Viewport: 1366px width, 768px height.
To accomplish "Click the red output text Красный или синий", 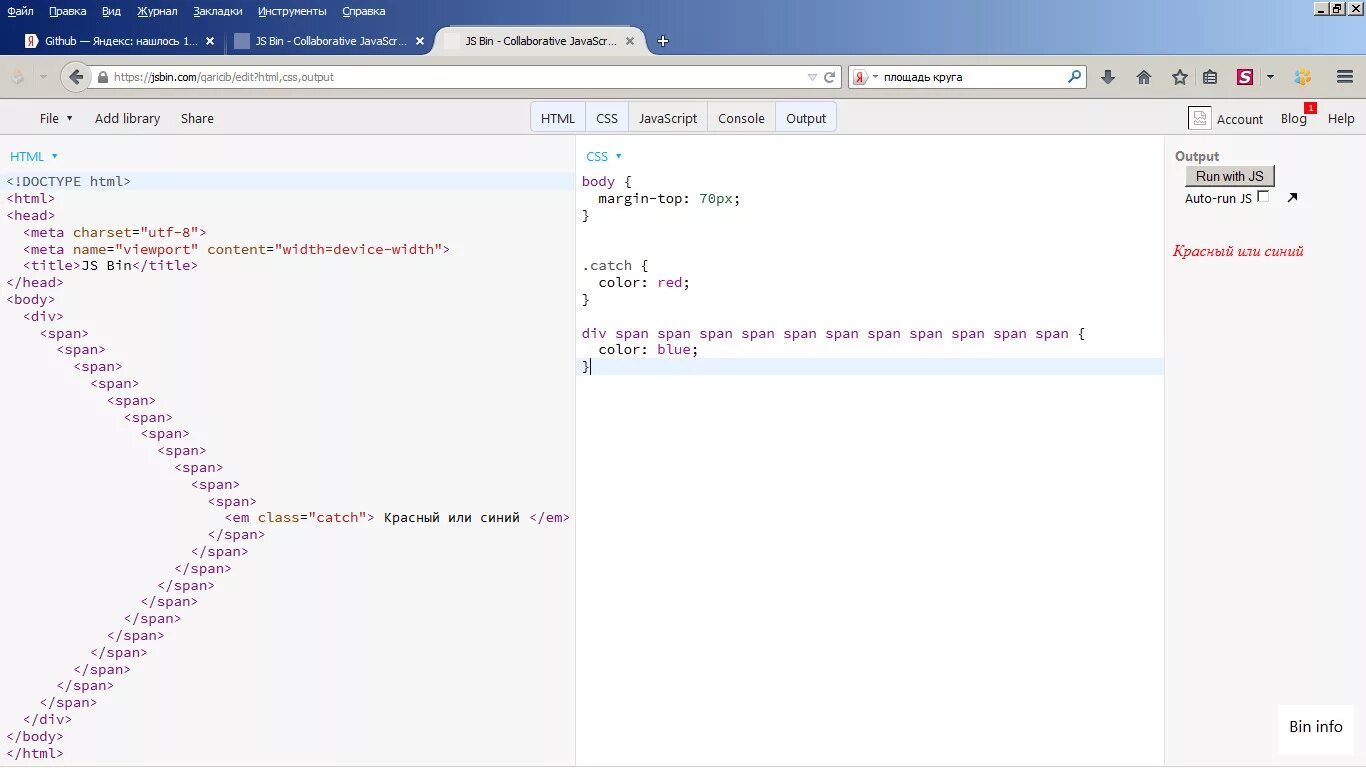I will [x=1238, y=251].
